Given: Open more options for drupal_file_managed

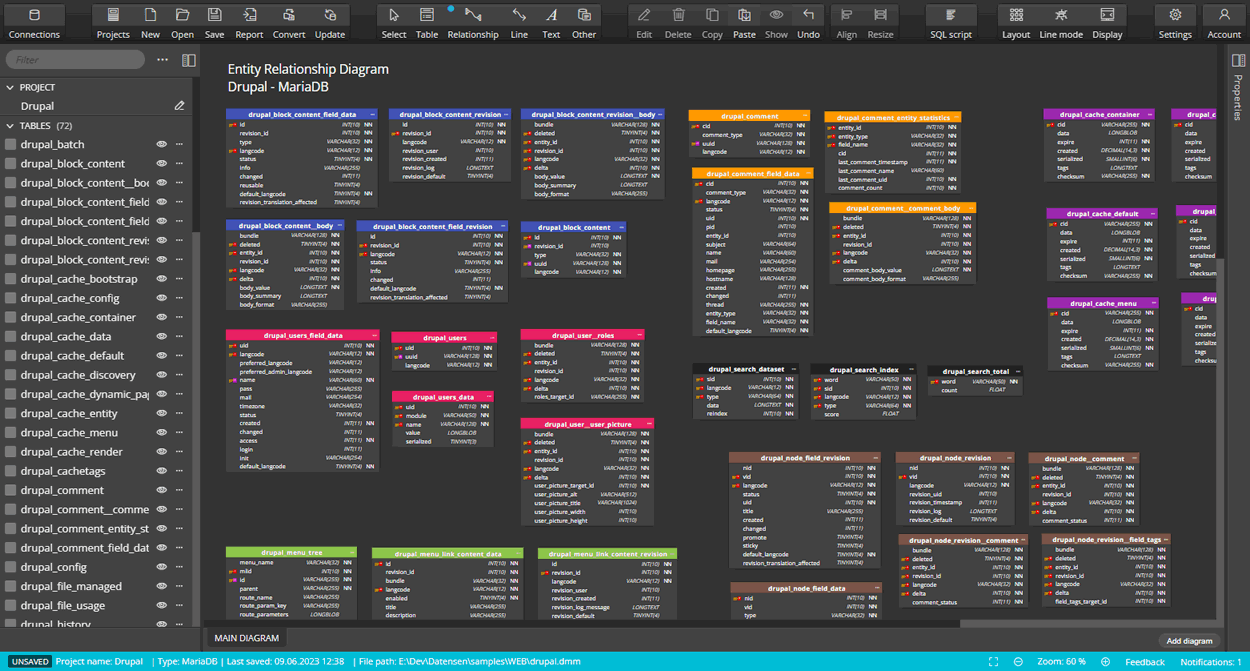Looking at the screenshot, I should 180,586.
